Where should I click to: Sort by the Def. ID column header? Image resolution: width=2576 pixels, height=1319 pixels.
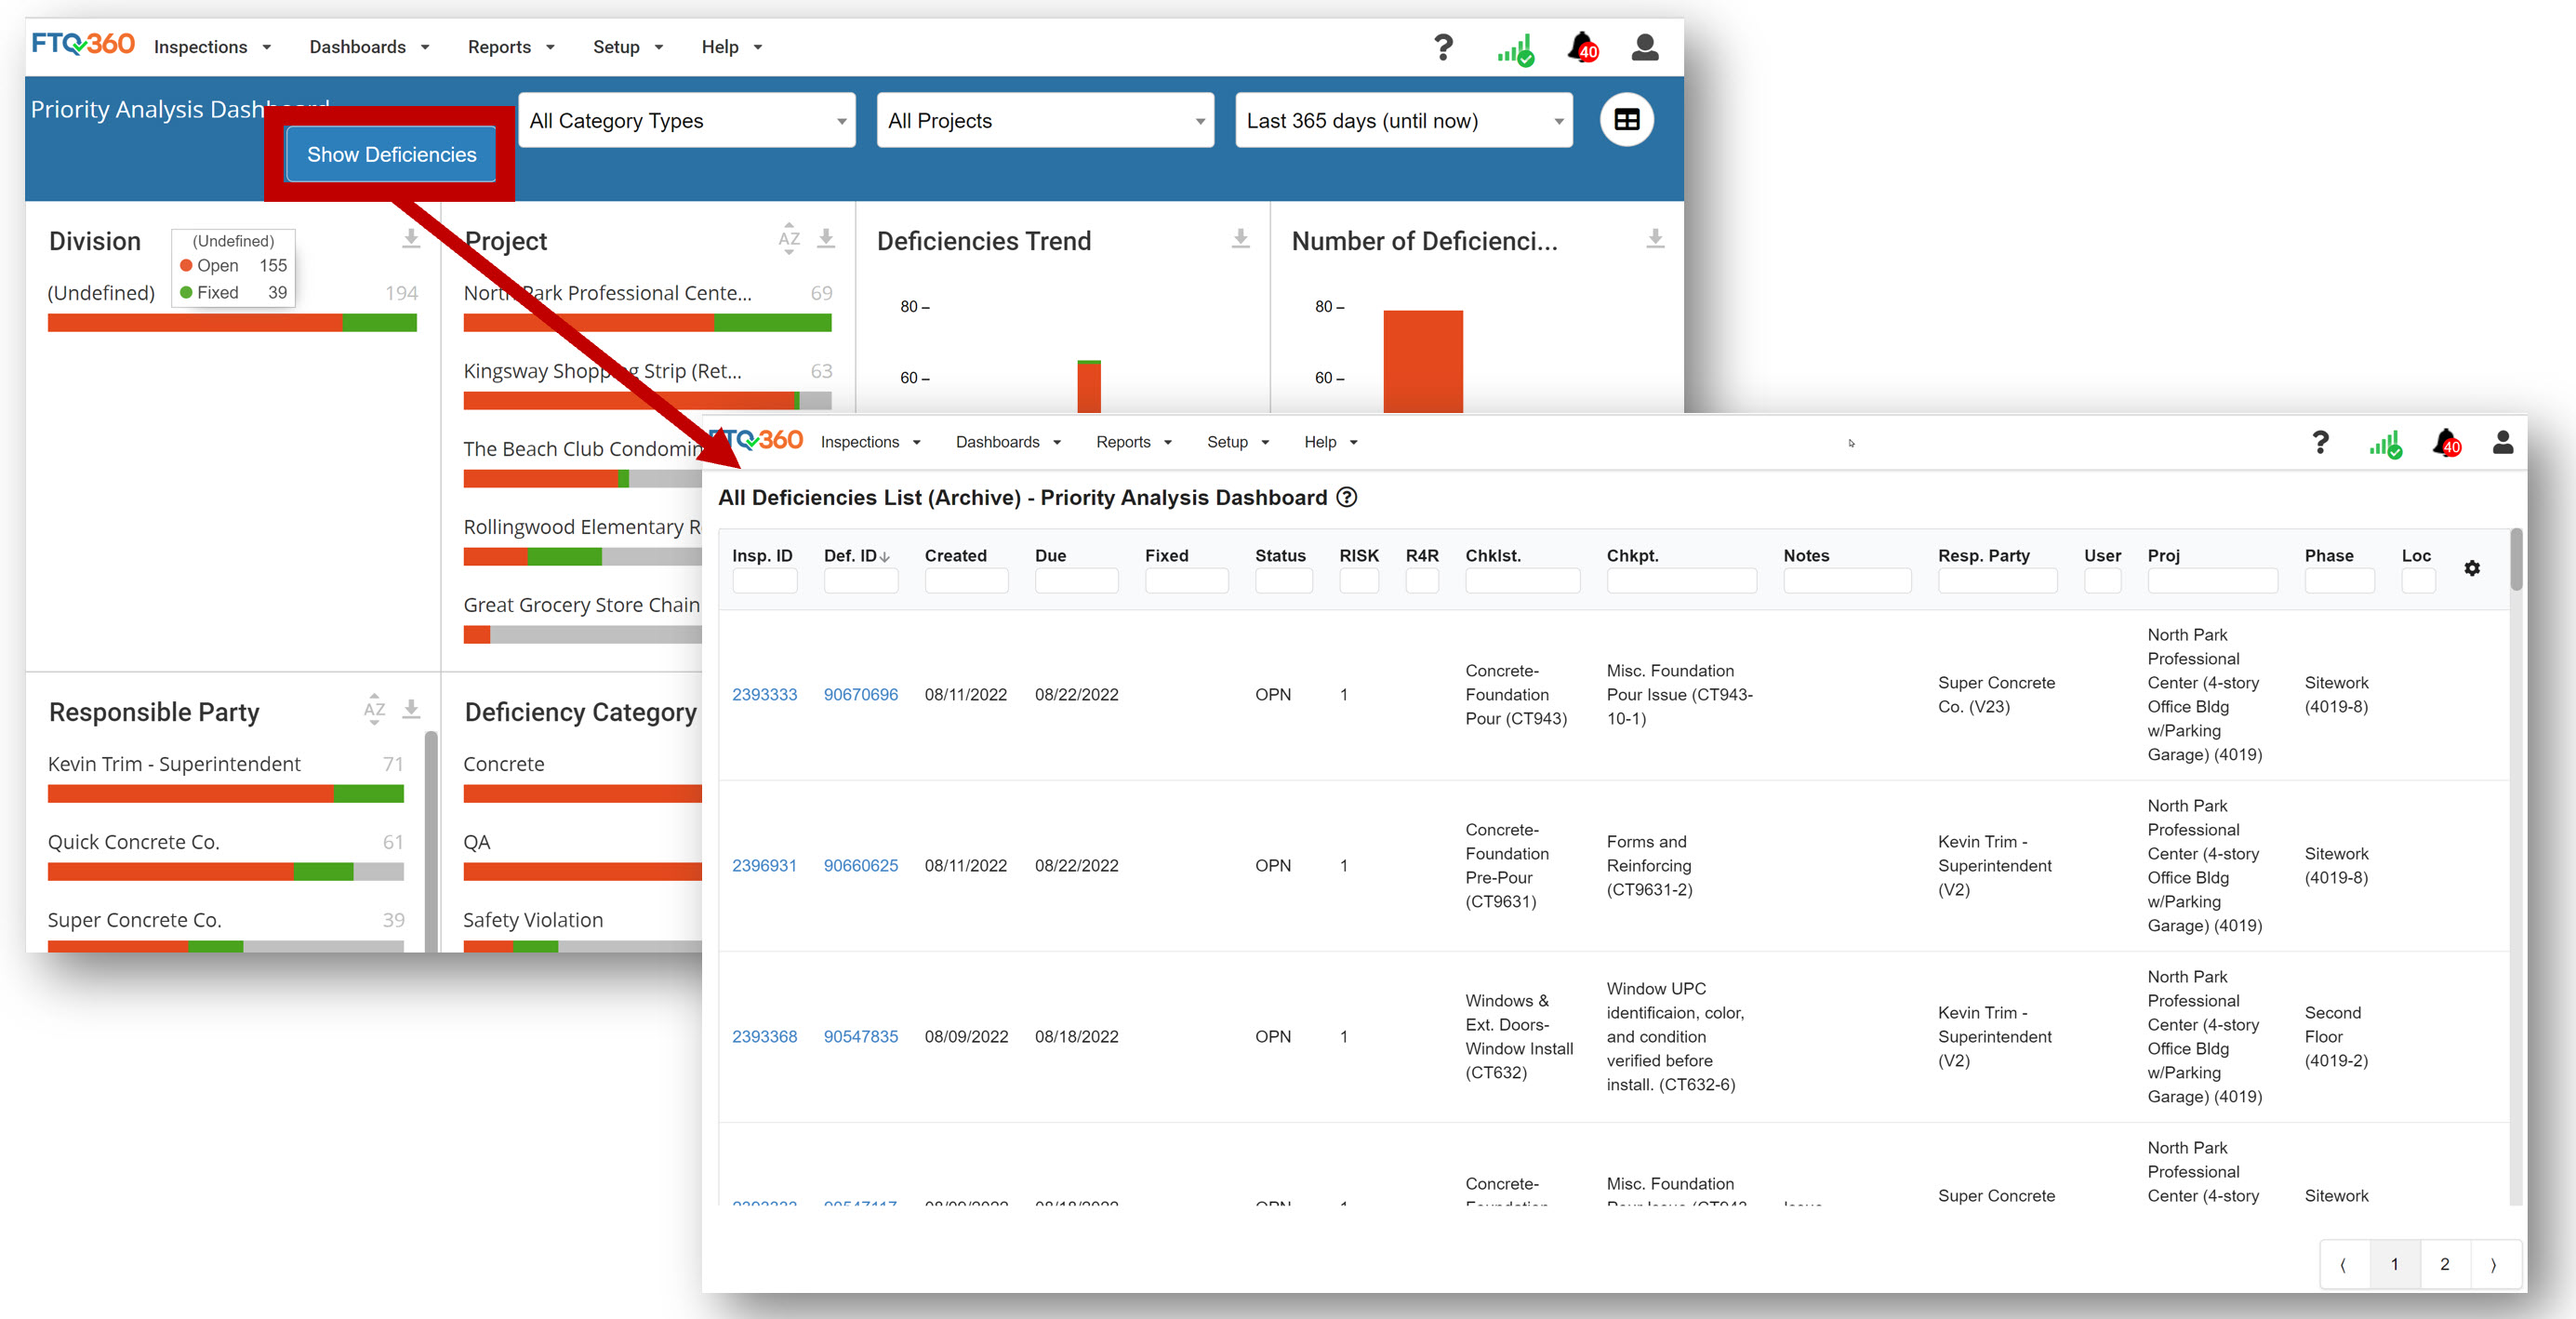[x=856, y=555]
